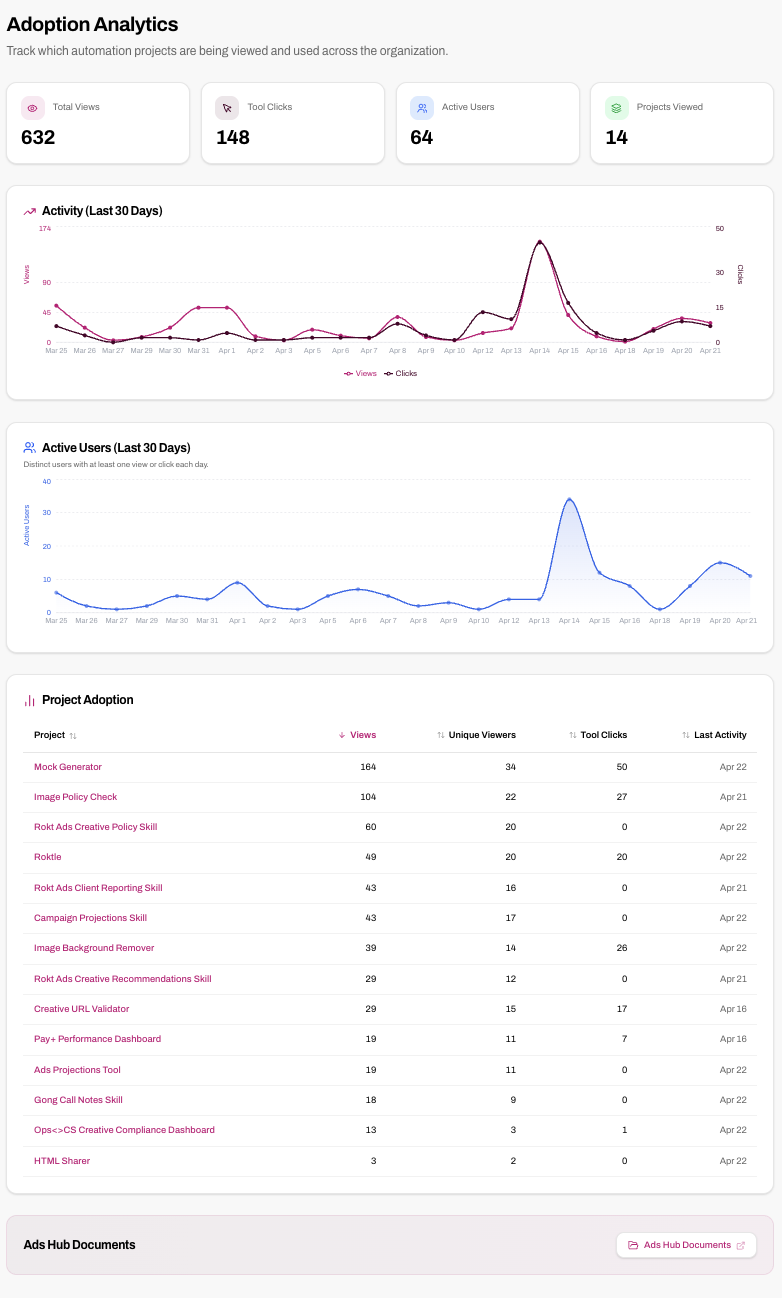Open the Ads Hub Documents button
Image resolution: width=782 pixels, height=1298 pixels.
(686, 1245)
